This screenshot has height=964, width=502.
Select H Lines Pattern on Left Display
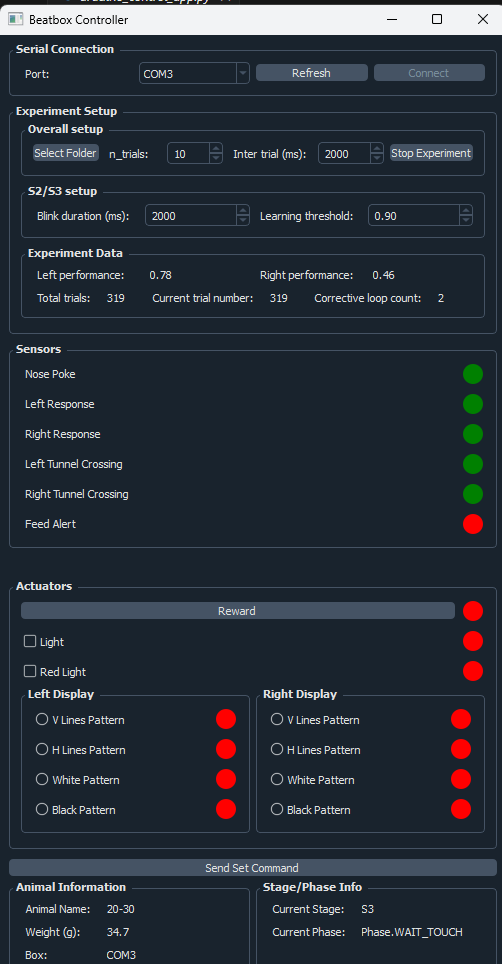[42, 749]
